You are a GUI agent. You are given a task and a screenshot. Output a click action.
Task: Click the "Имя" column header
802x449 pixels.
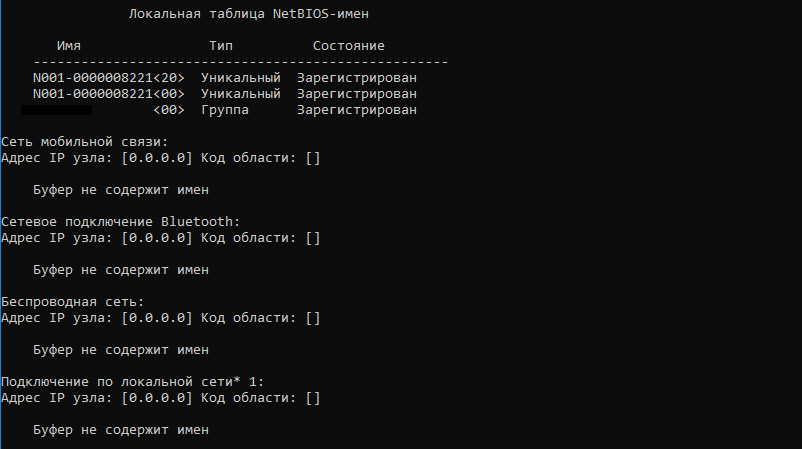click(x=69, y=46)
